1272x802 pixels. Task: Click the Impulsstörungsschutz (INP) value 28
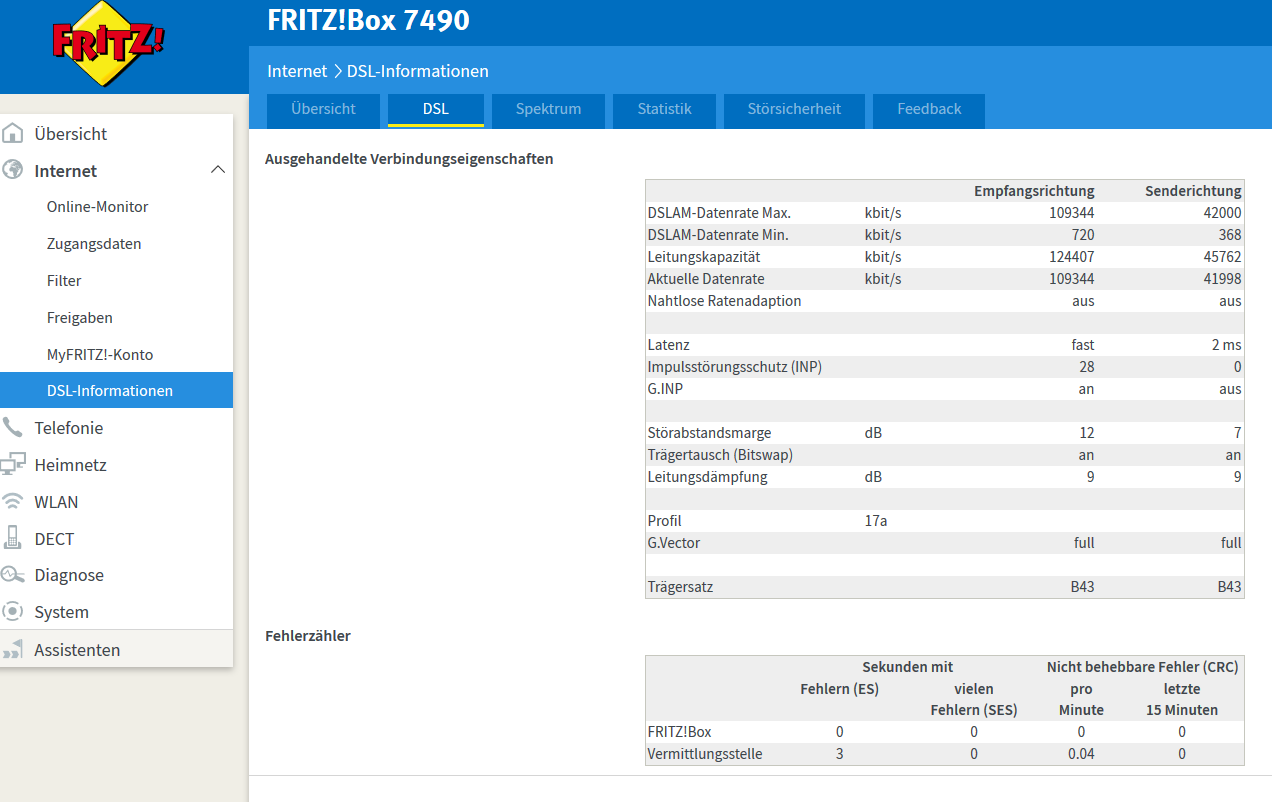1086,367
